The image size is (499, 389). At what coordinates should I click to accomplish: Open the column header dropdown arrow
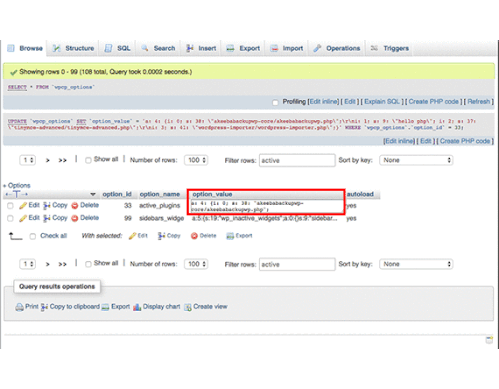[93, 194]
